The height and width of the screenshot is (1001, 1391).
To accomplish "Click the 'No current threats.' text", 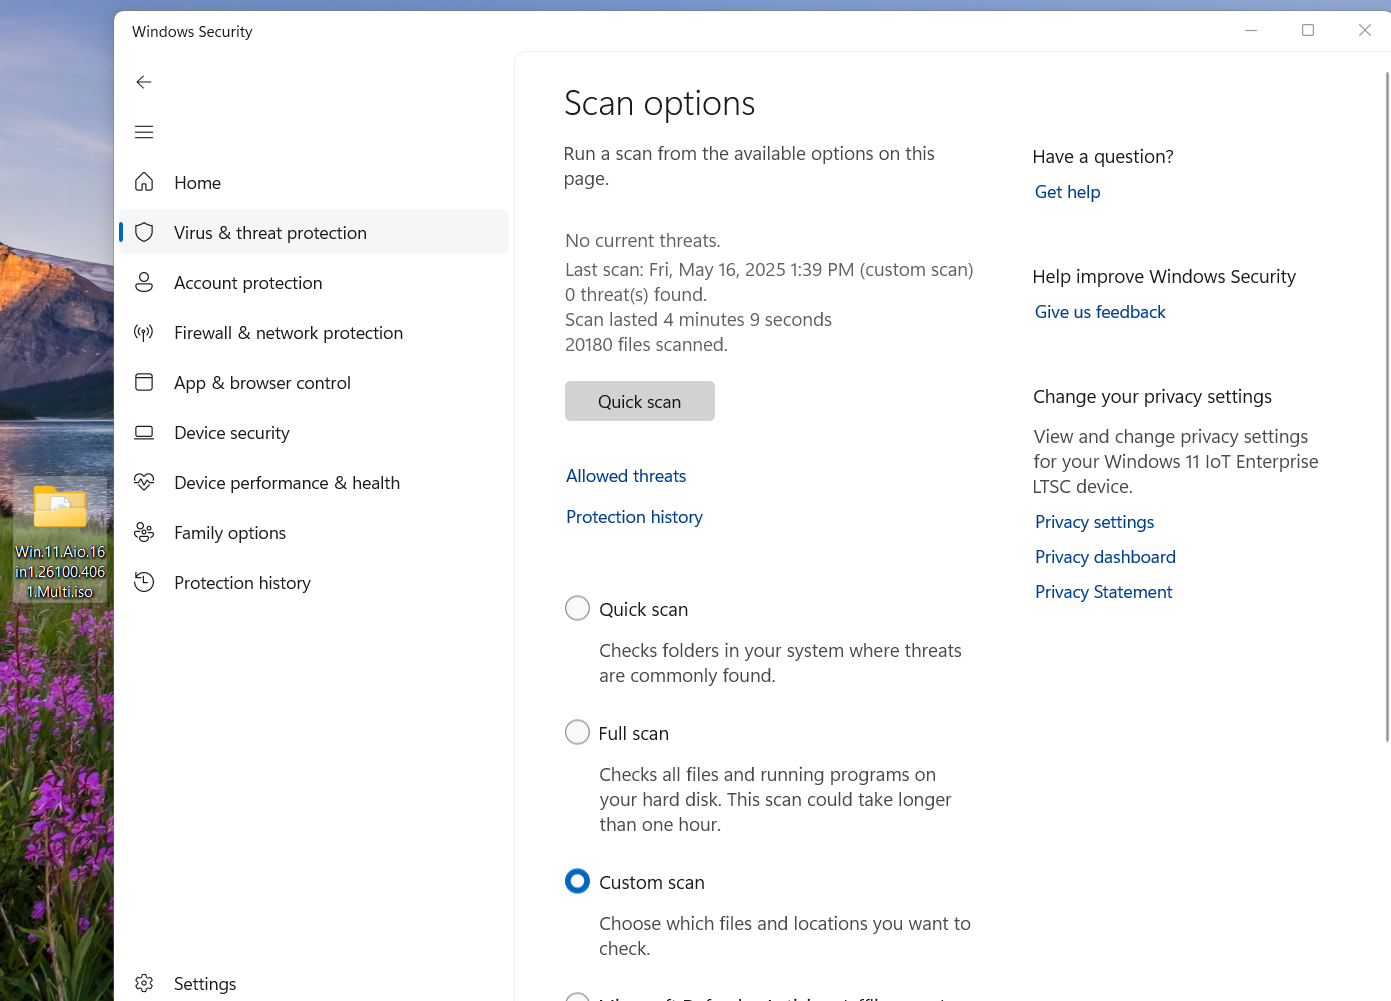I will click(643, 241).
